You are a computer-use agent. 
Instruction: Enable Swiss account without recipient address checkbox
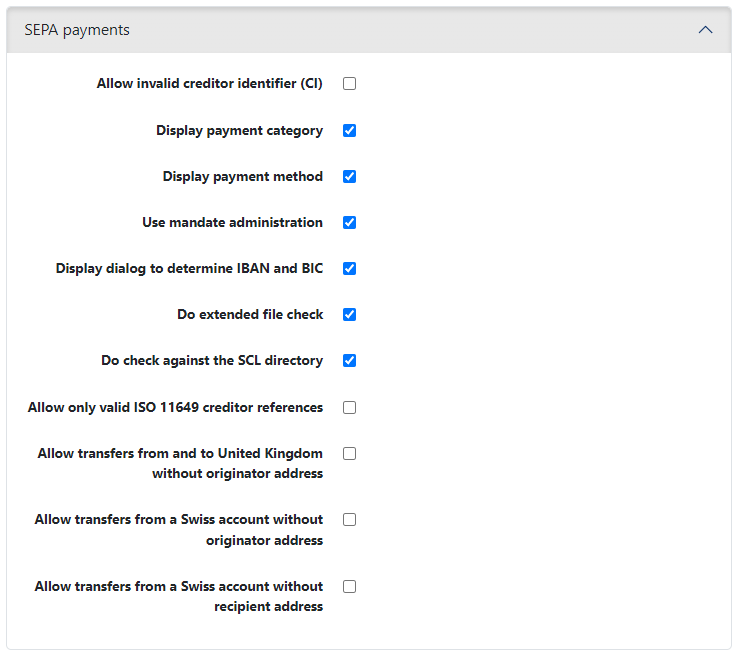349,586
